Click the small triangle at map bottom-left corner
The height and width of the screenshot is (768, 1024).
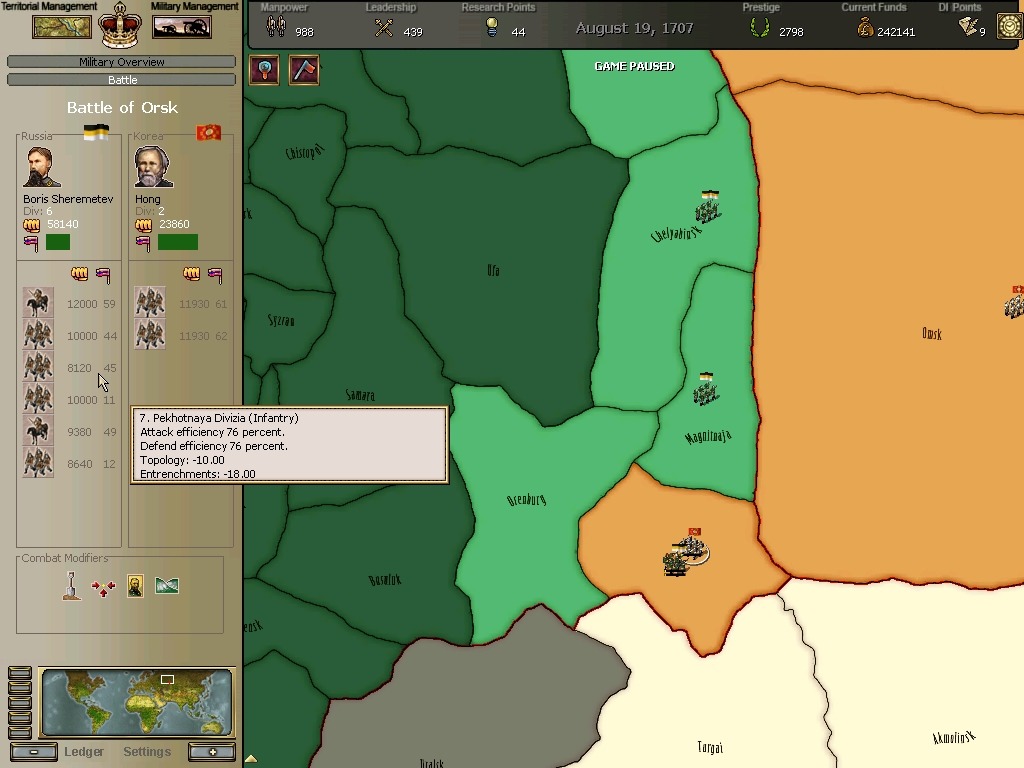251,759
